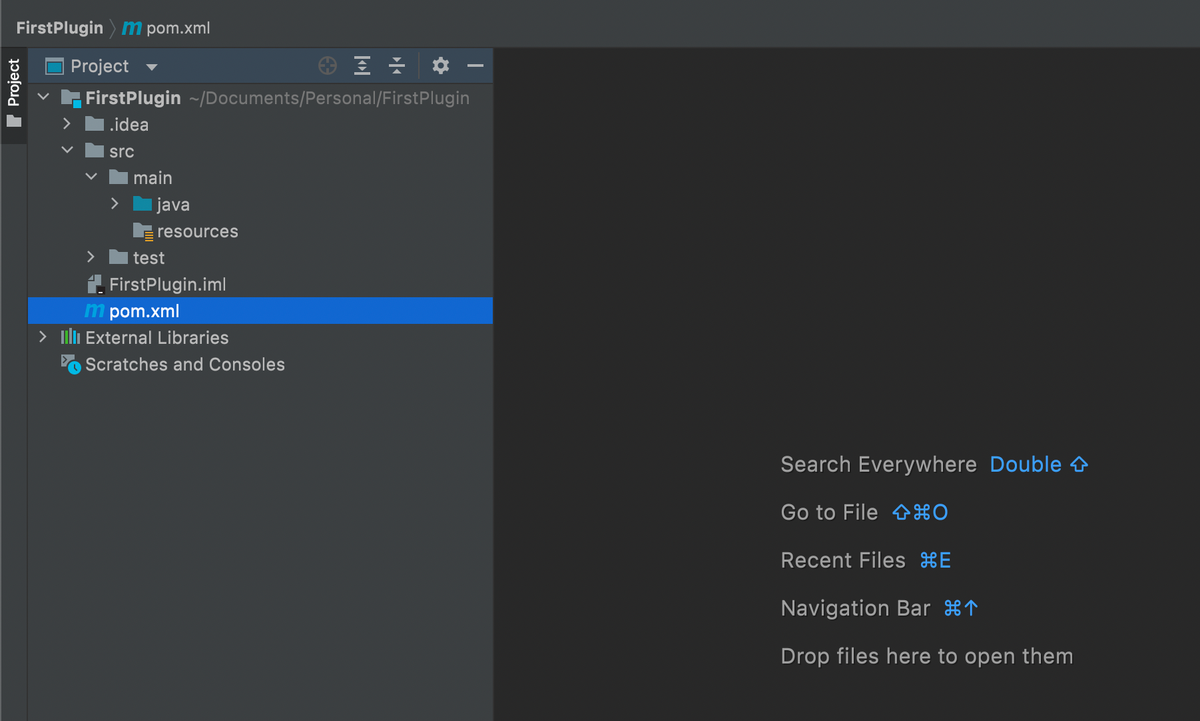Viewport: 1200px width, 721px height.
Task: Click the Collapse All icon in Project toolbar
Action: 397,66
